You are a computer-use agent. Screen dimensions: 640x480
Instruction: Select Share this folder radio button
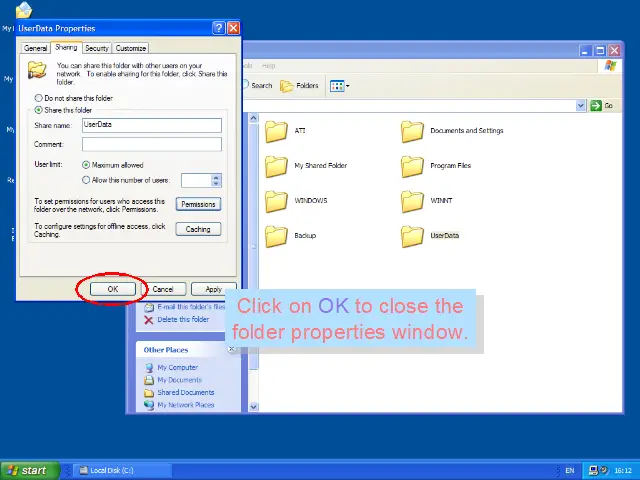tap(38, 110)
